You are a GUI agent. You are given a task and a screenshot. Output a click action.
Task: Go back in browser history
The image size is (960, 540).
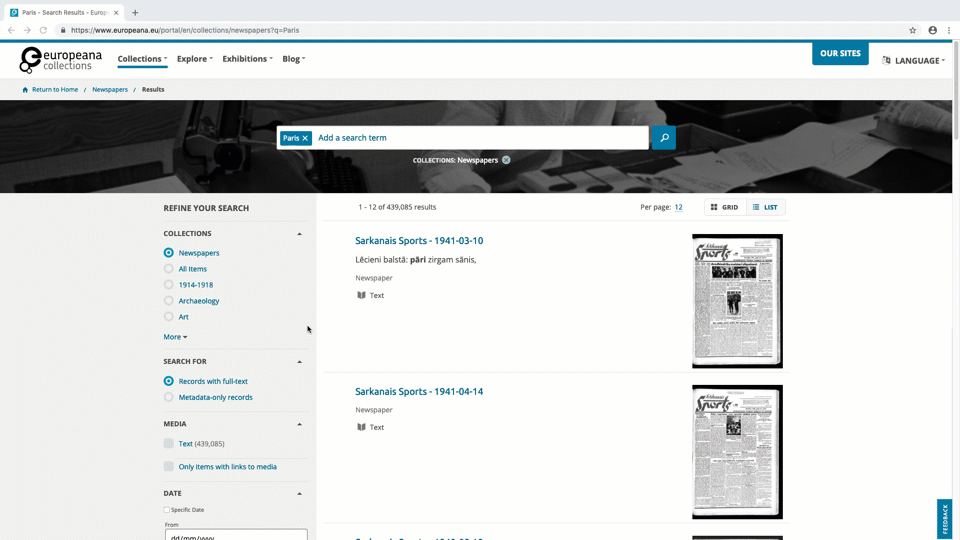[x=11, y=30]
